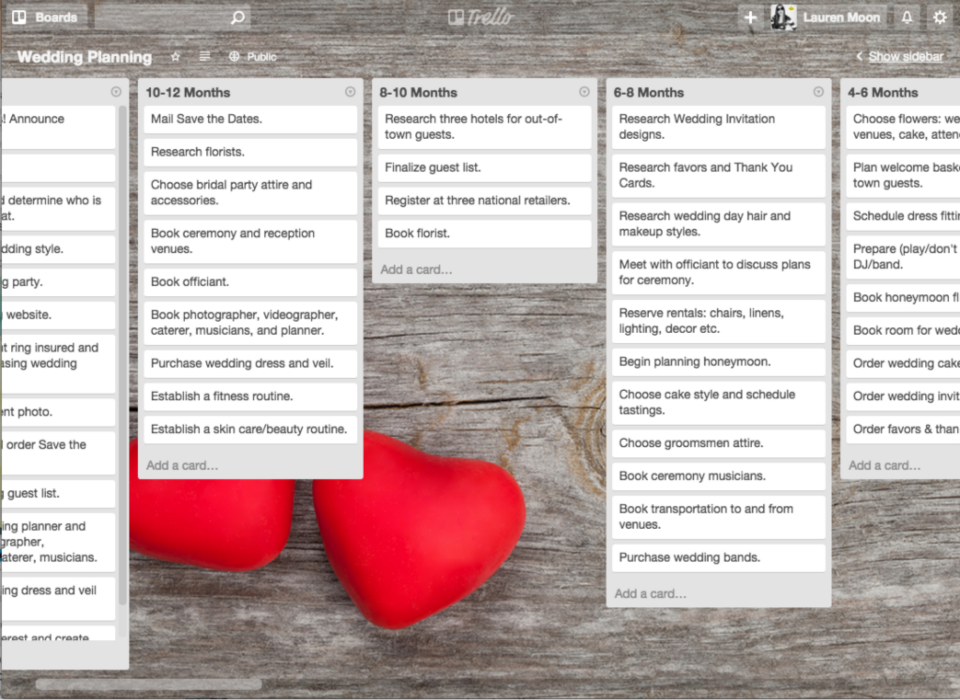Open the 6-8 Months list menu

click(x=818, y=92)
